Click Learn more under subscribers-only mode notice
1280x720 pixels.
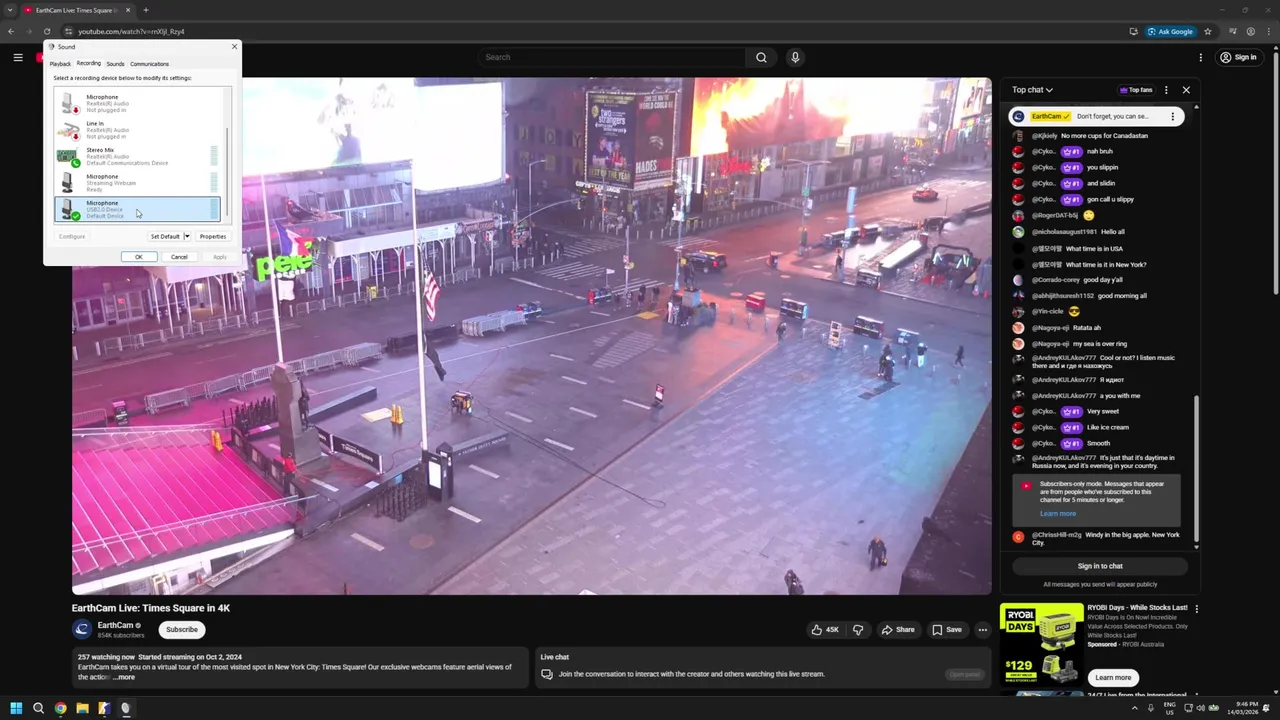[1058, 514]
